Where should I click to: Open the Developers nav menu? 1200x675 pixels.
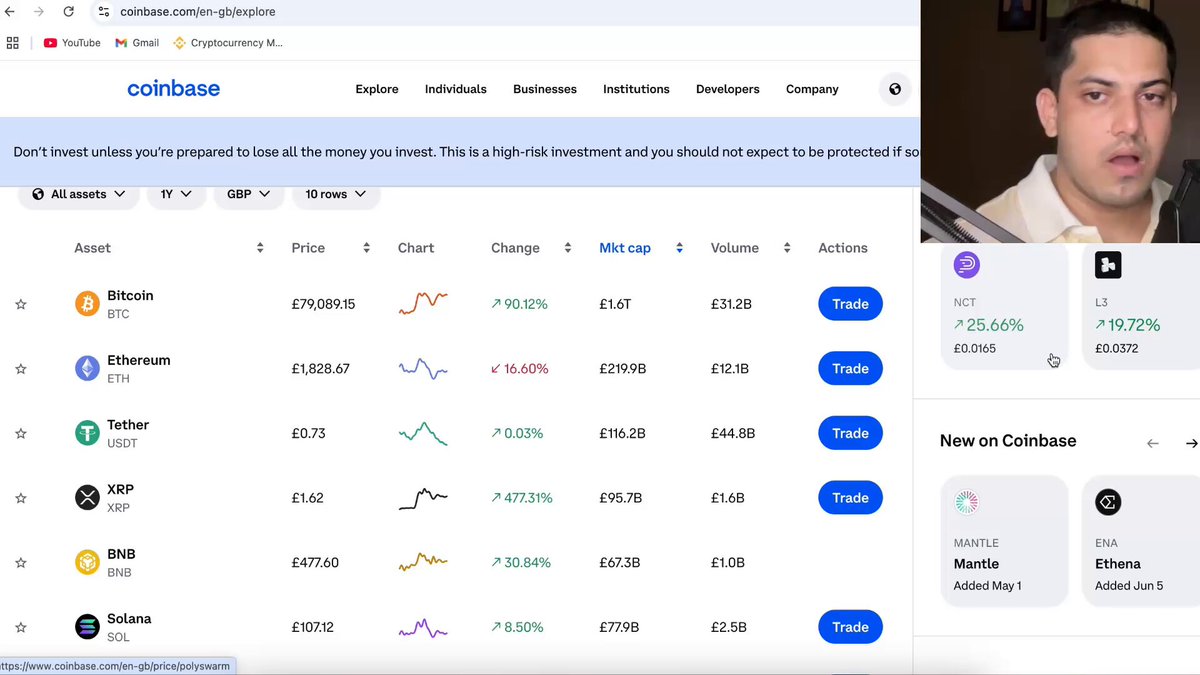(728, 89)
